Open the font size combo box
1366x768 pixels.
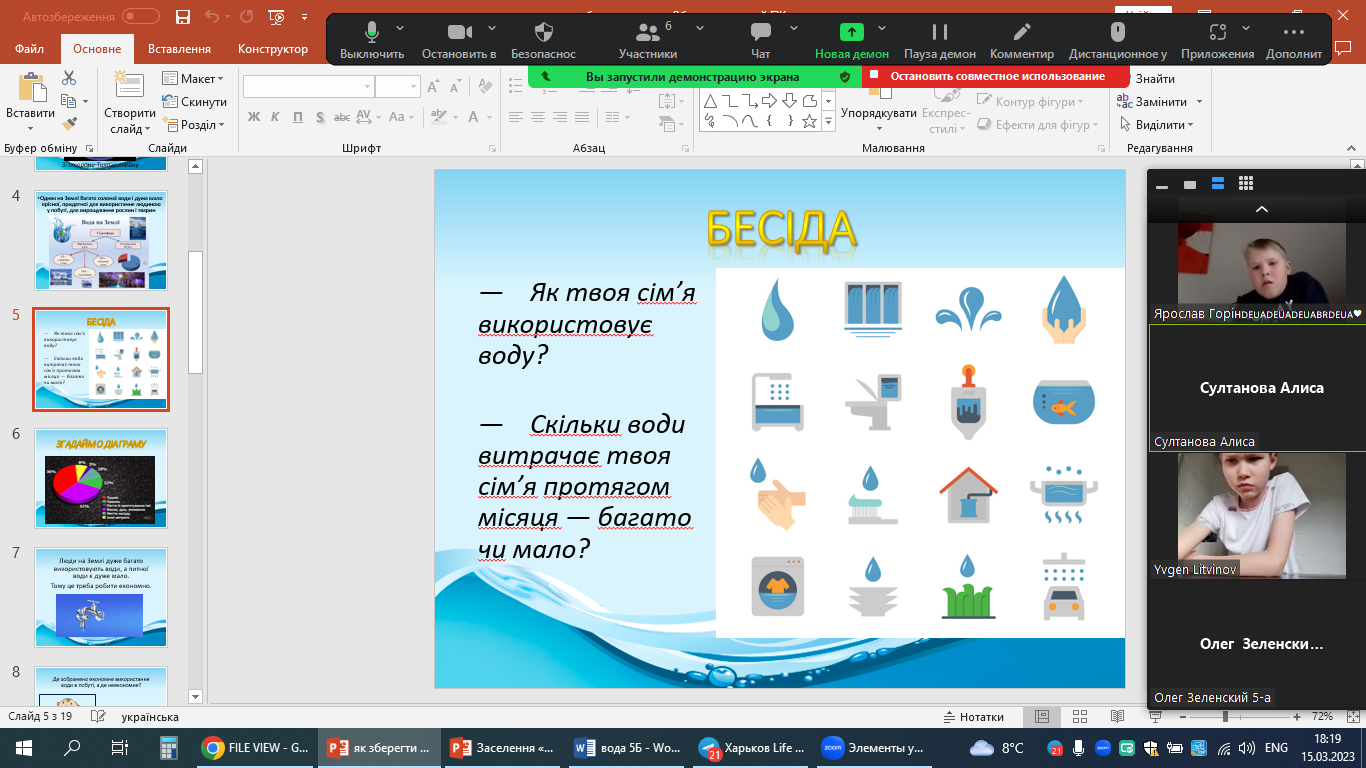click(397, 87)
